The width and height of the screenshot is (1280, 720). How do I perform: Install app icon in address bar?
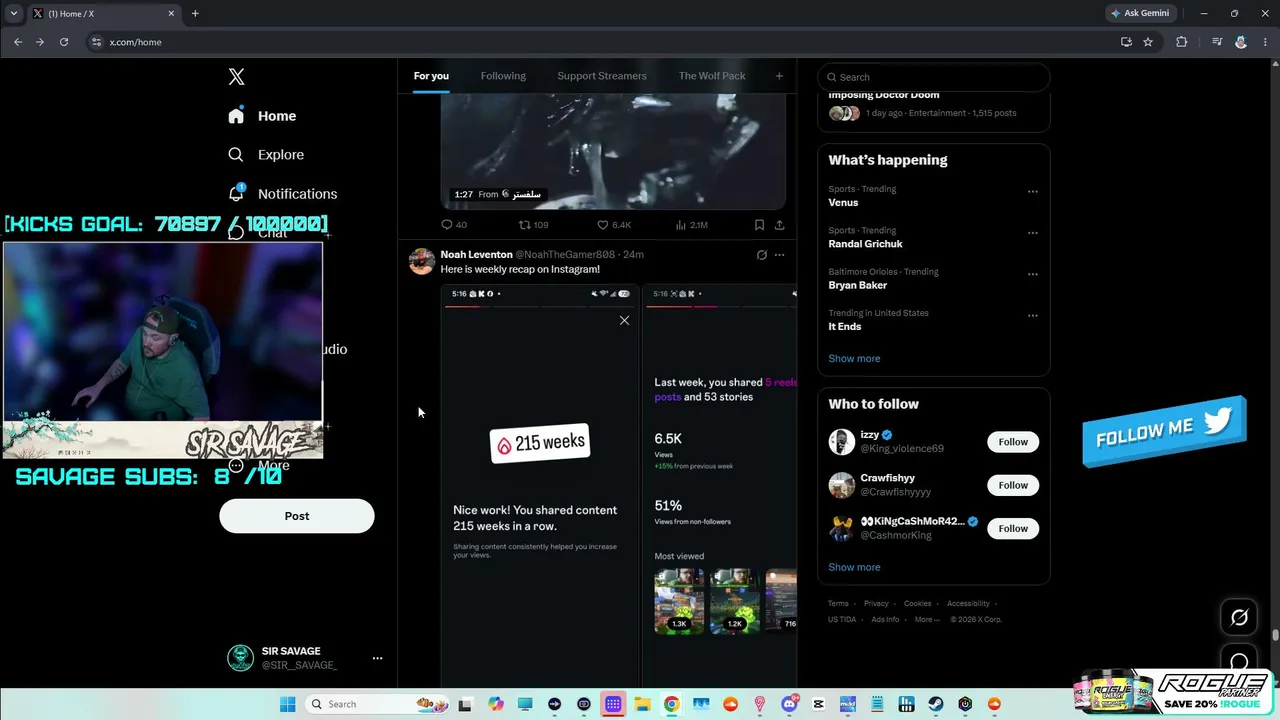[x=1126, y=42]
